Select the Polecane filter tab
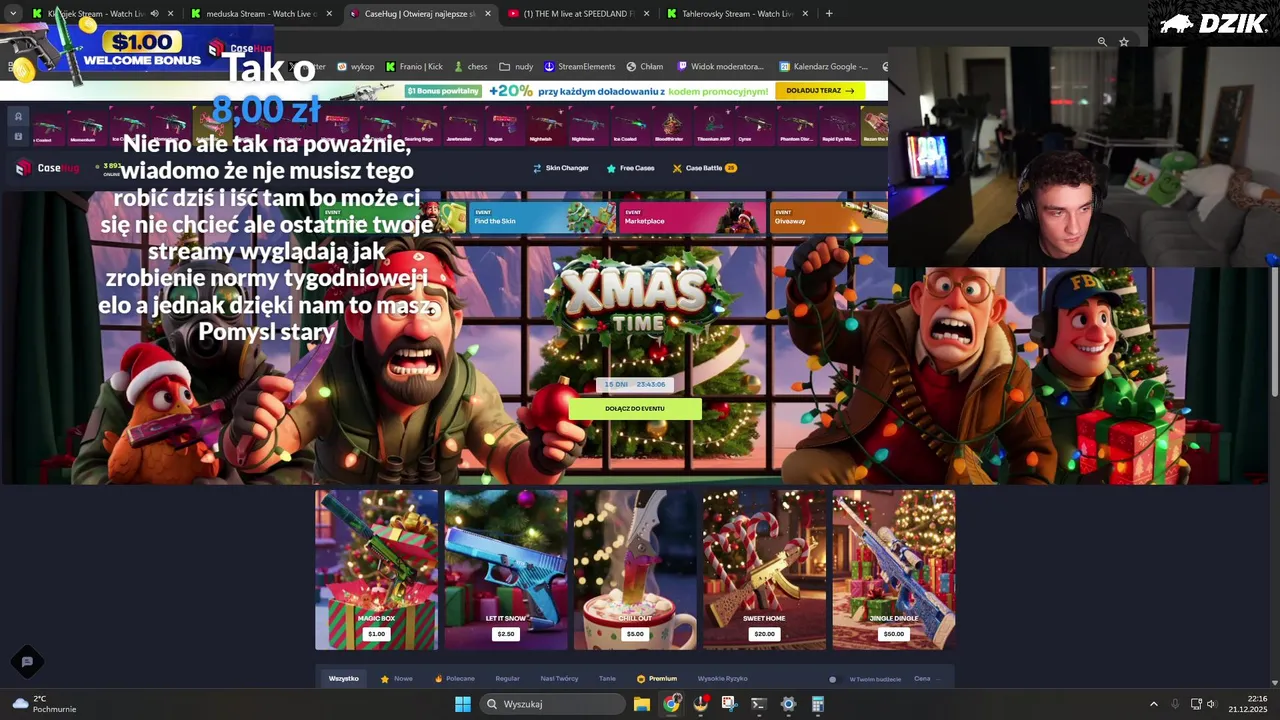 [455, 679]
